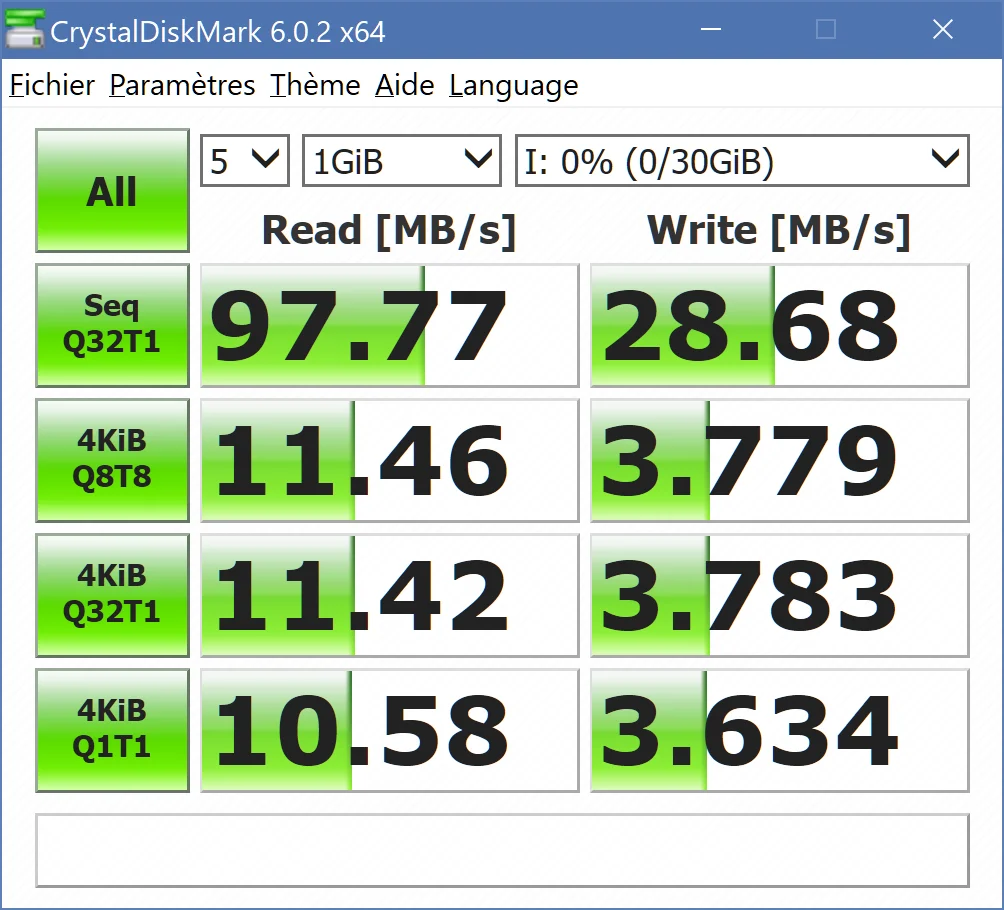Open the Aide menu
Image resolution: width=1004 pixels, height=910 pixels.
pyautogui.click(x=405, y=85)
